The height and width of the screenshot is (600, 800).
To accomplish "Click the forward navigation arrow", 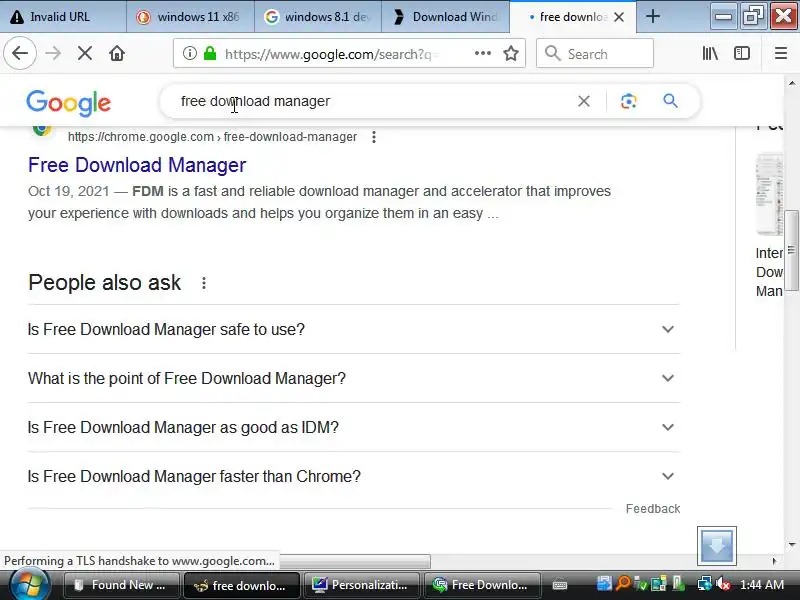I will tap(53, 53).
